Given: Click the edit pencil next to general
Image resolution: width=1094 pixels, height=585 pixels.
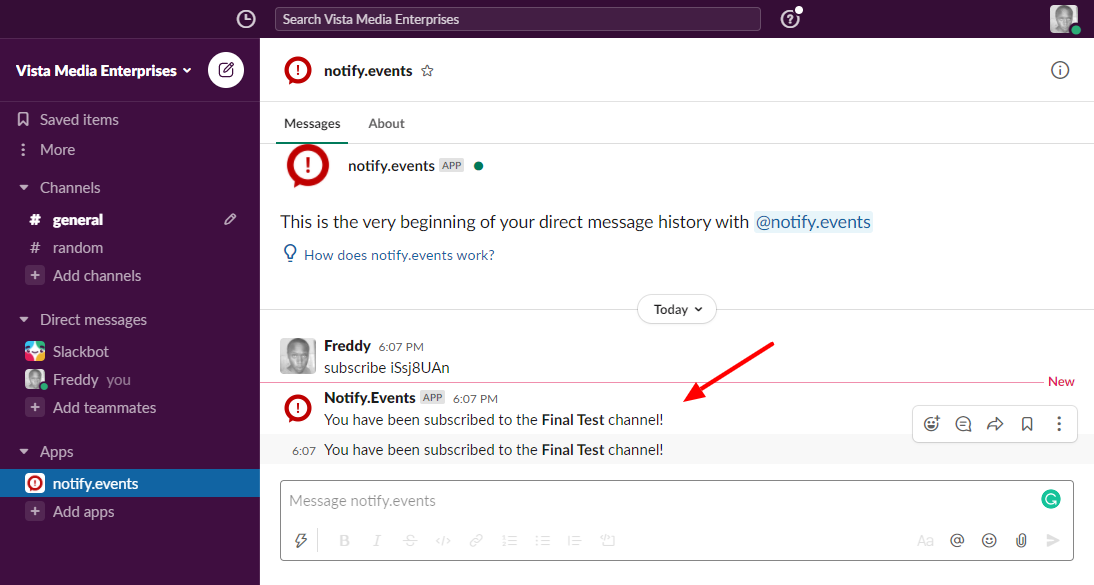Looking at the screenshot, I should pos(230,219).
